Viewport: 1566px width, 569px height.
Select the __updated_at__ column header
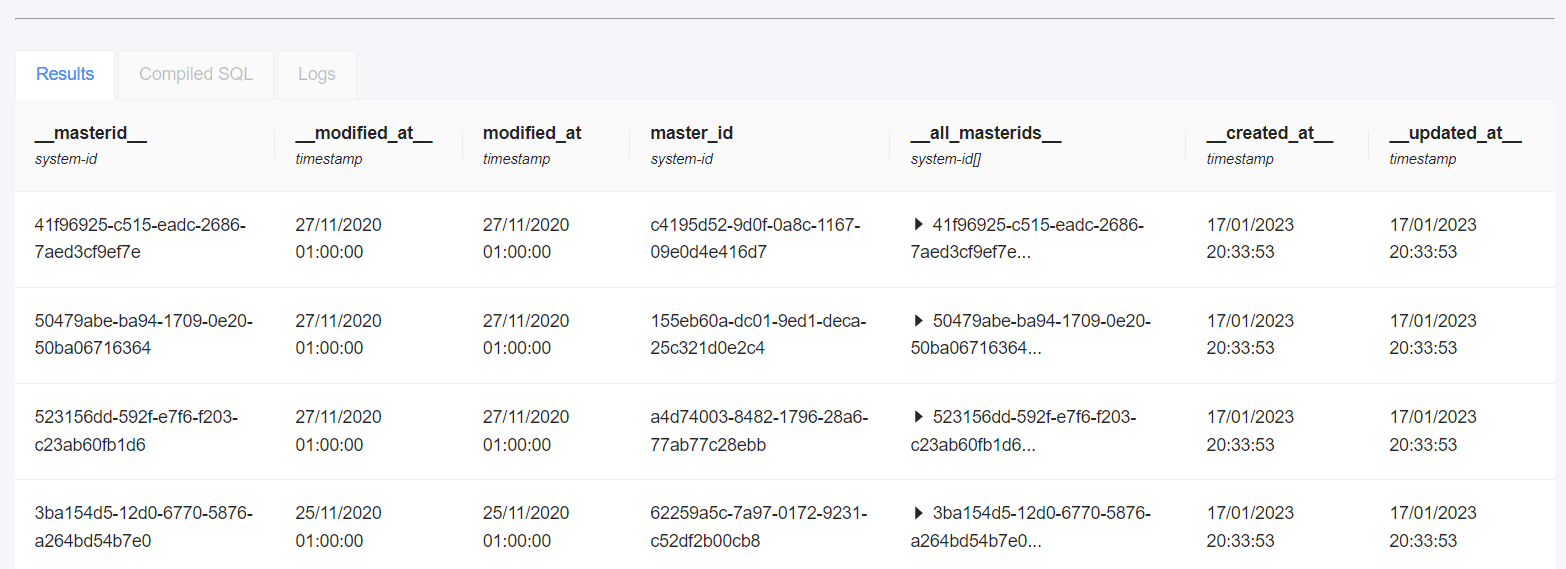click(x=1456, y=133)
